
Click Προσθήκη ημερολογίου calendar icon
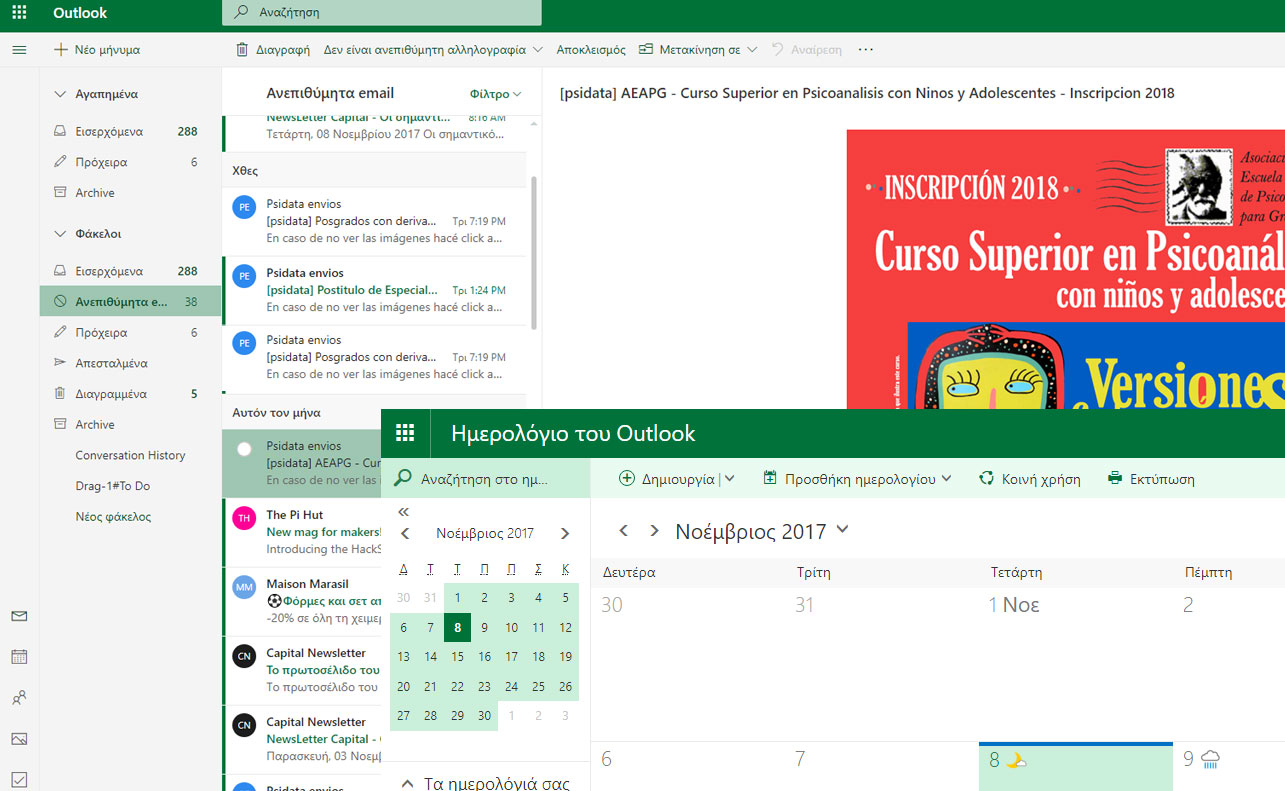coord(770,478)
